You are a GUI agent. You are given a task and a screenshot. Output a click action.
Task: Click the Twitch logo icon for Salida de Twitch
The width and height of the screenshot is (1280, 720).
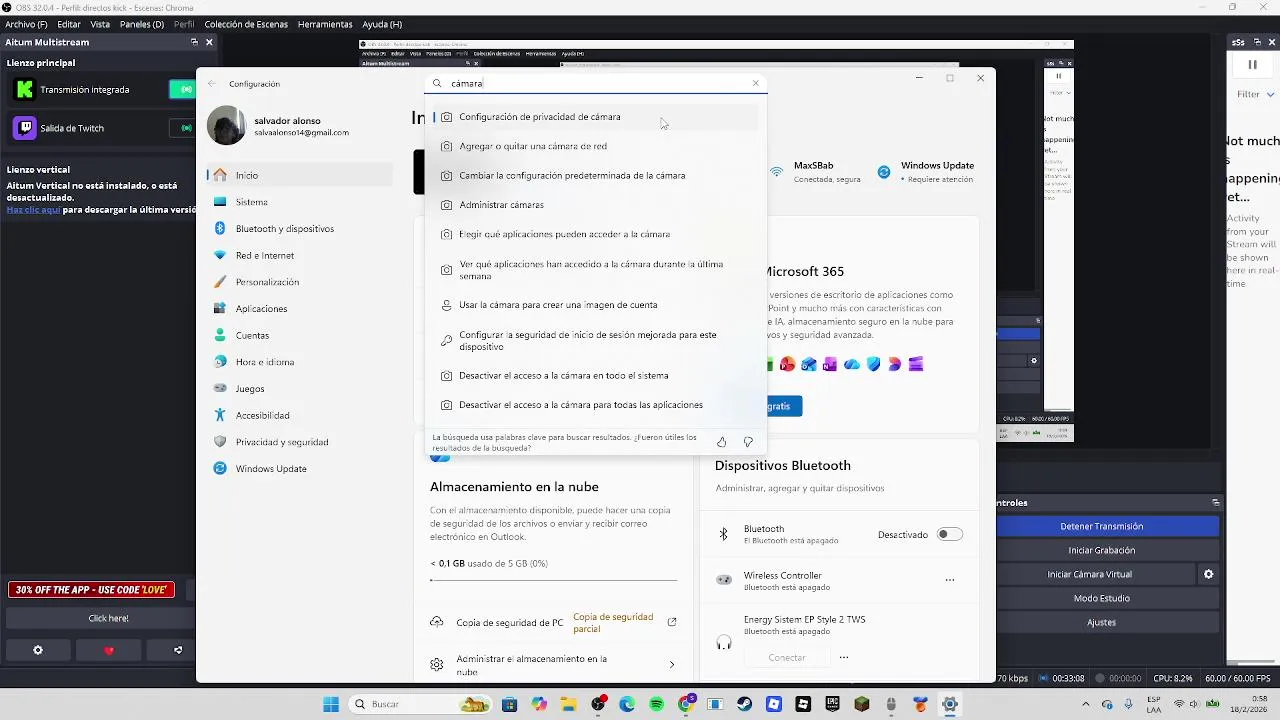(x=25, y=128)
